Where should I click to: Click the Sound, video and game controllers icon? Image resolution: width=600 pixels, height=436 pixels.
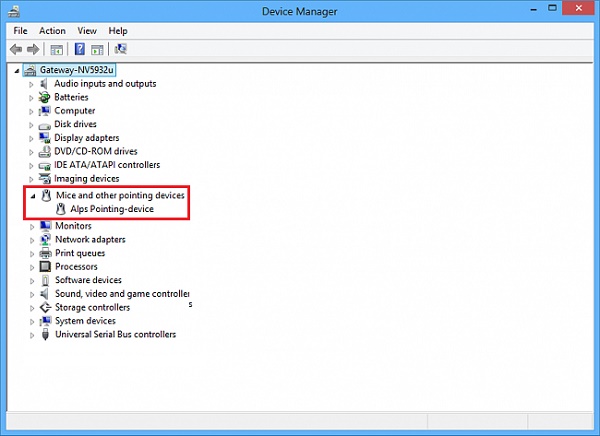coord(45,294)
